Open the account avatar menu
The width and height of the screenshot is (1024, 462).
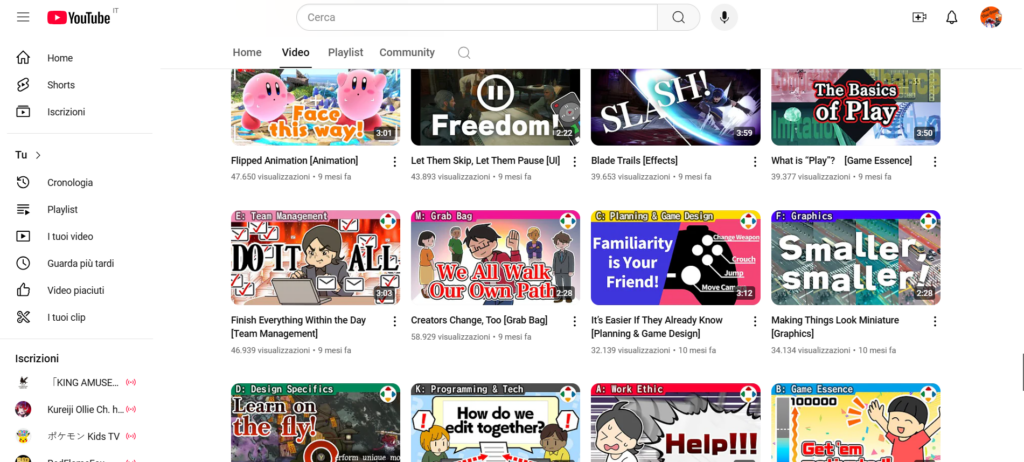tap(991, 17)
